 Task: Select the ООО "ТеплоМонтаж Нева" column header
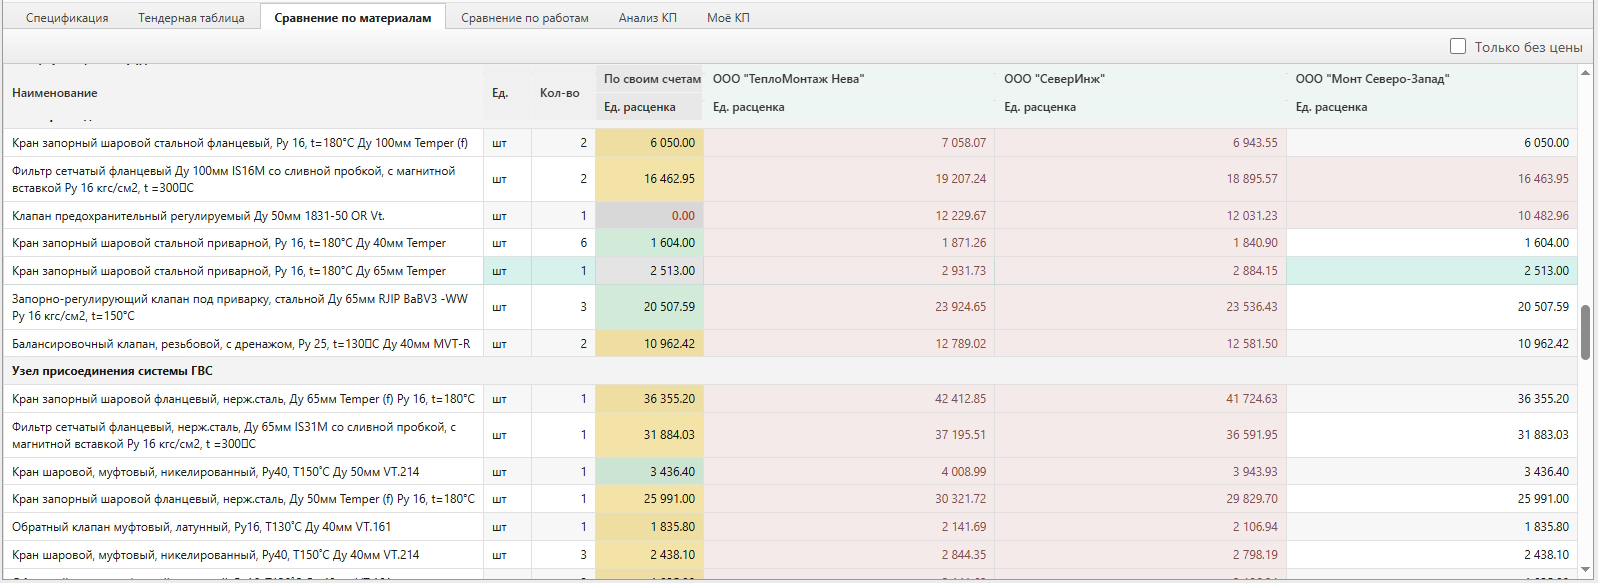point(788,79)
